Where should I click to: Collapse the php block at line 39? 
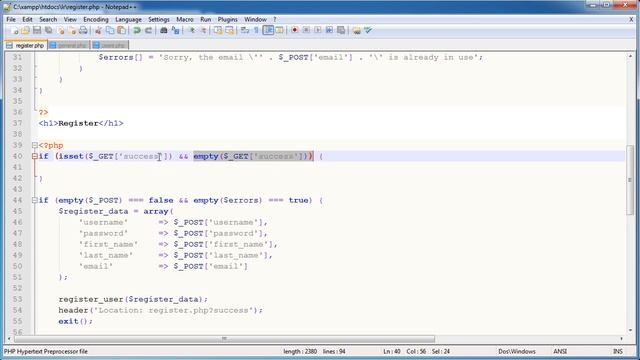35,145
